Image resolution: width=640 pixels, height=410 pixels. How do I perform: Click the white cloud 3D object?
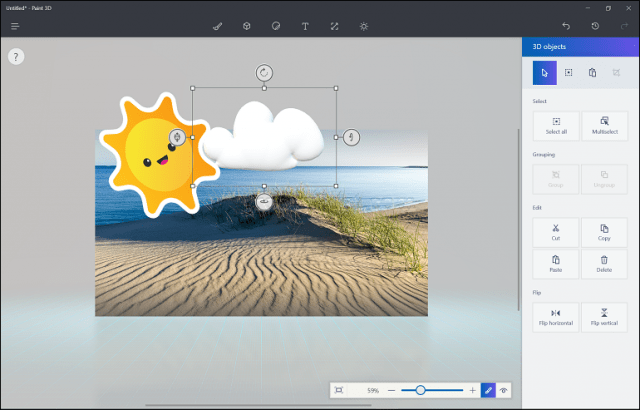[x=264, y=137]
